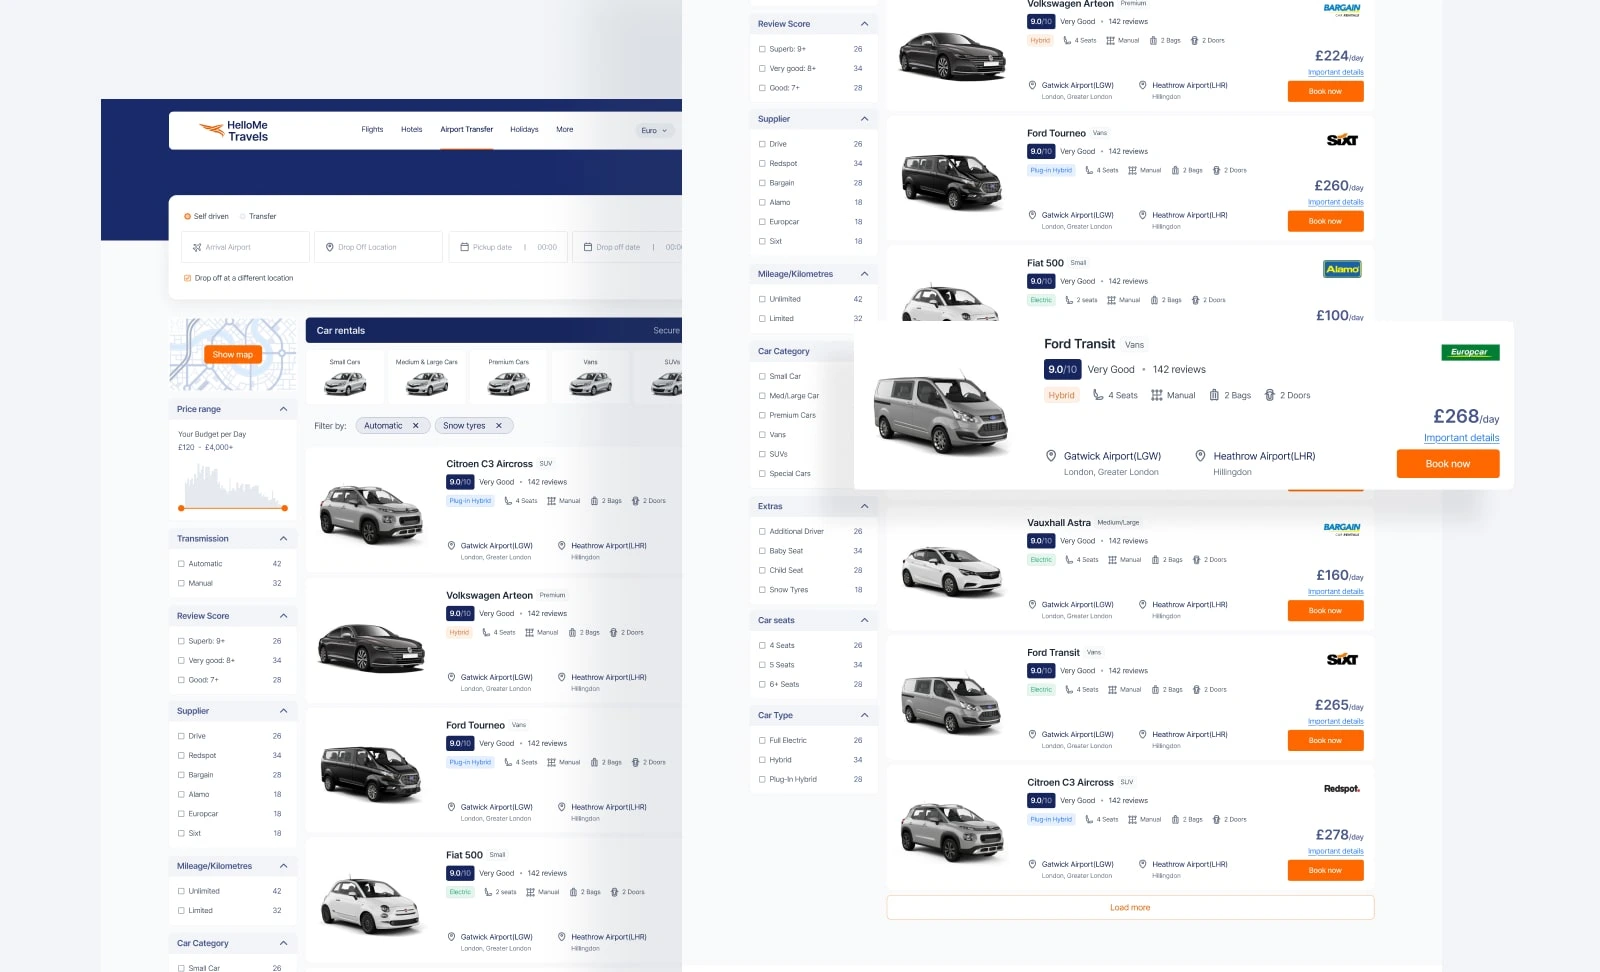Screen dimensions: 1600x972
Task: Click the Manual gearbox icon on £268 Ford Transit card
Action: 1157,395
